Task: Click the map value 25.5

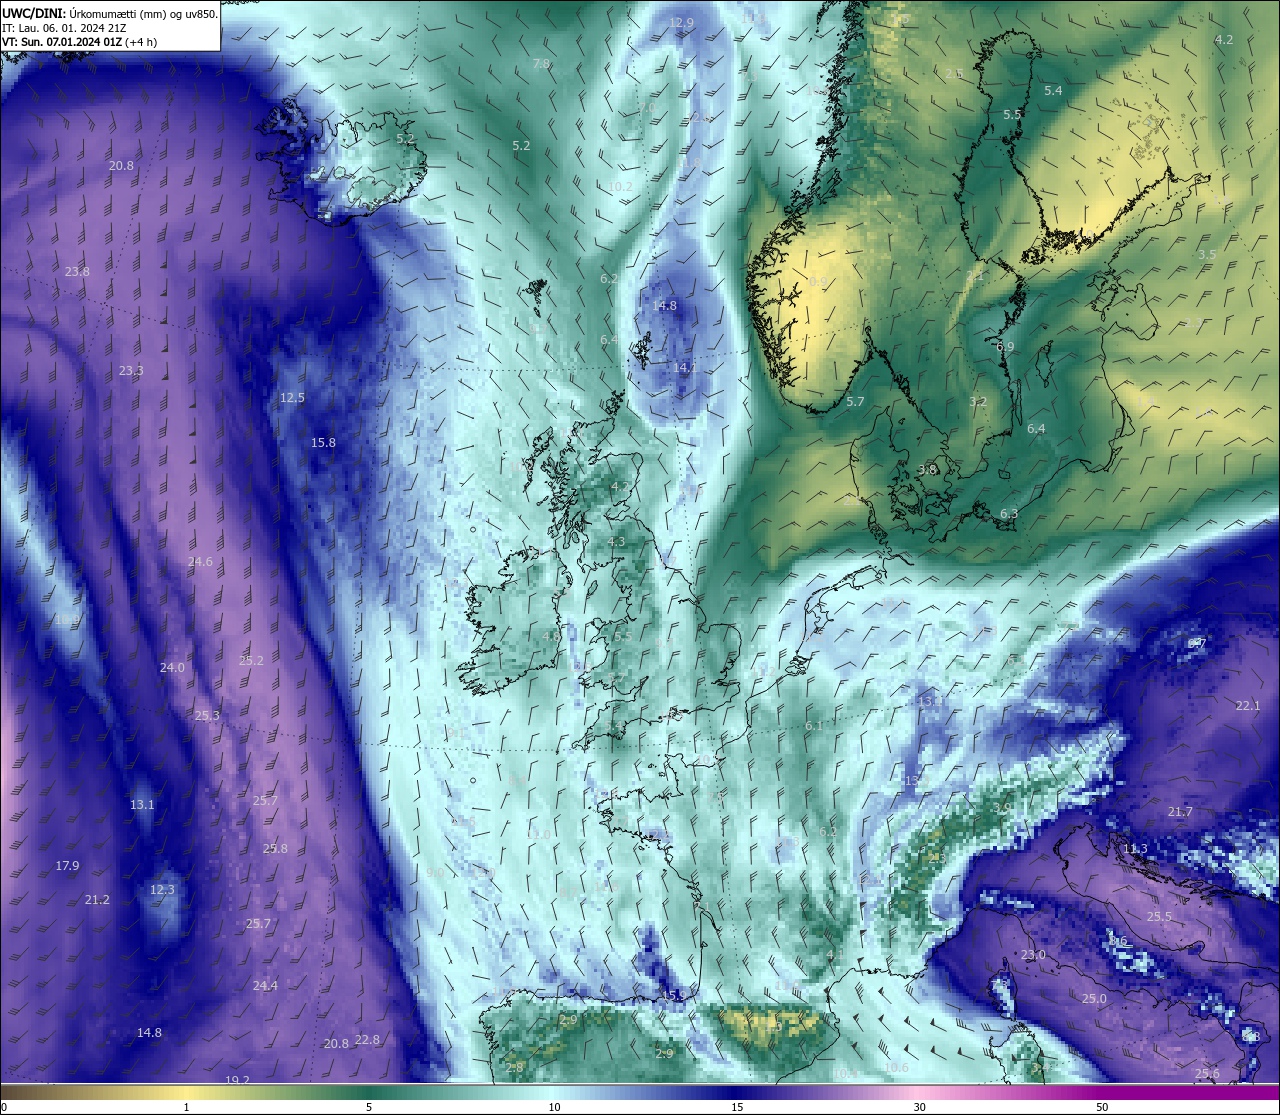Action: click(1159, 917)
